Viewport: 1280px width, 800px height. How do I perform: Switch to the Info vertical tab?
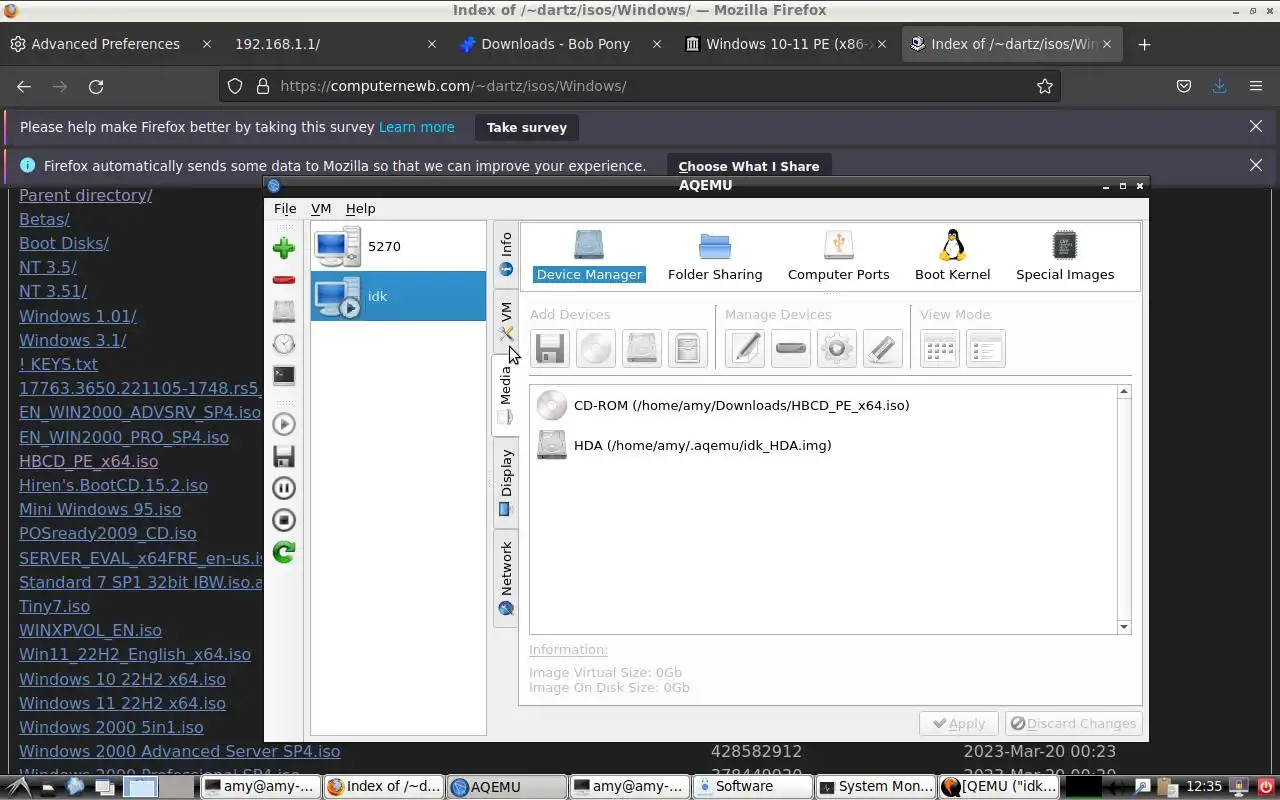tap(506, 255)
